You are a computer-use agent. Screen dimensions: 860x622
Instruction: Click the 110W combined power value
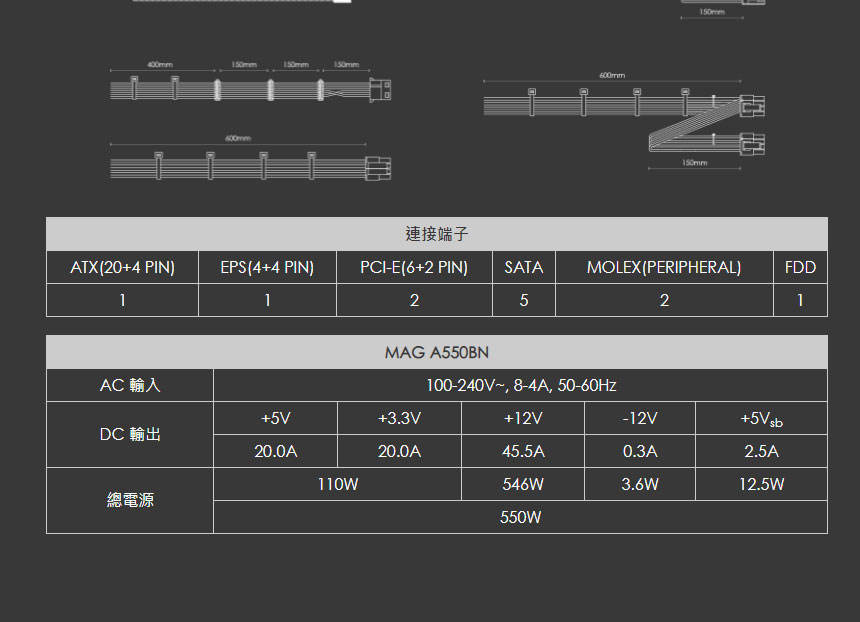tap(338, 484)
